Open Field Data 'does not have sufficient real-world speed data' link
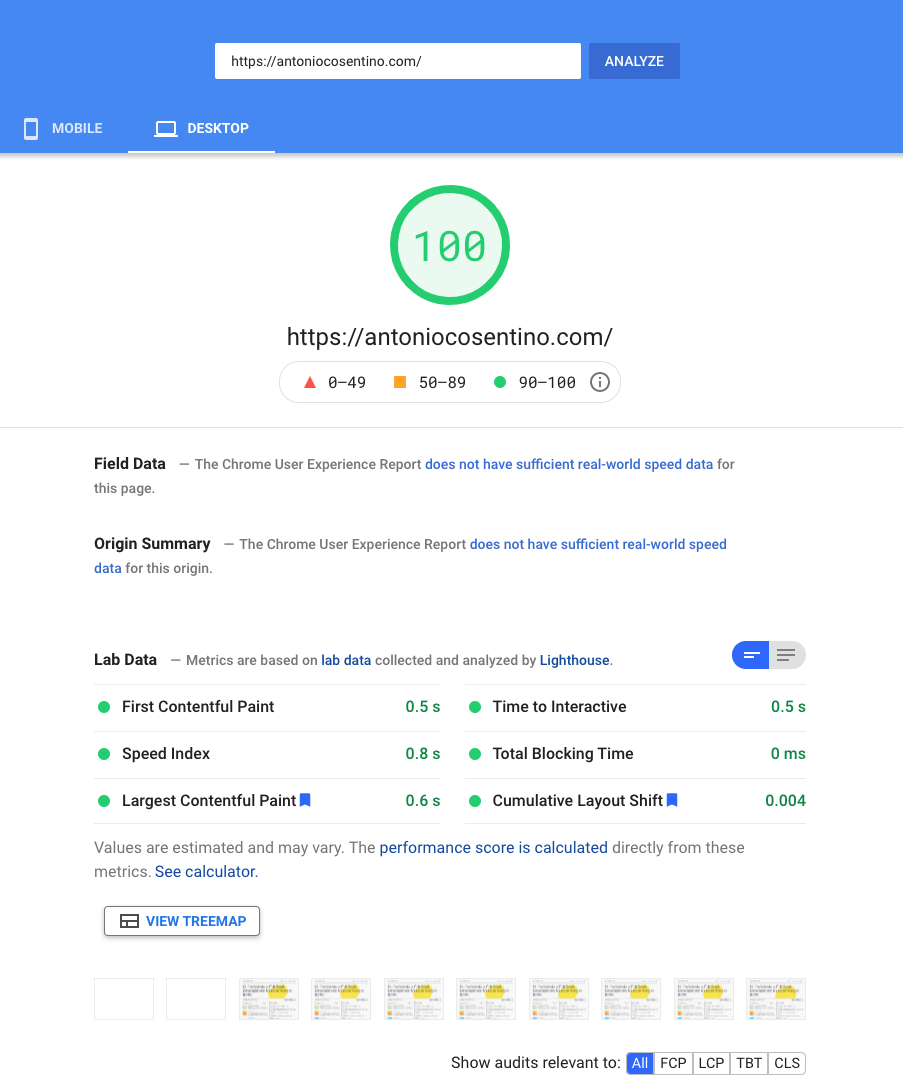Image resolution: width=903 pixels, height=1088 pixels. click(569, 464)
